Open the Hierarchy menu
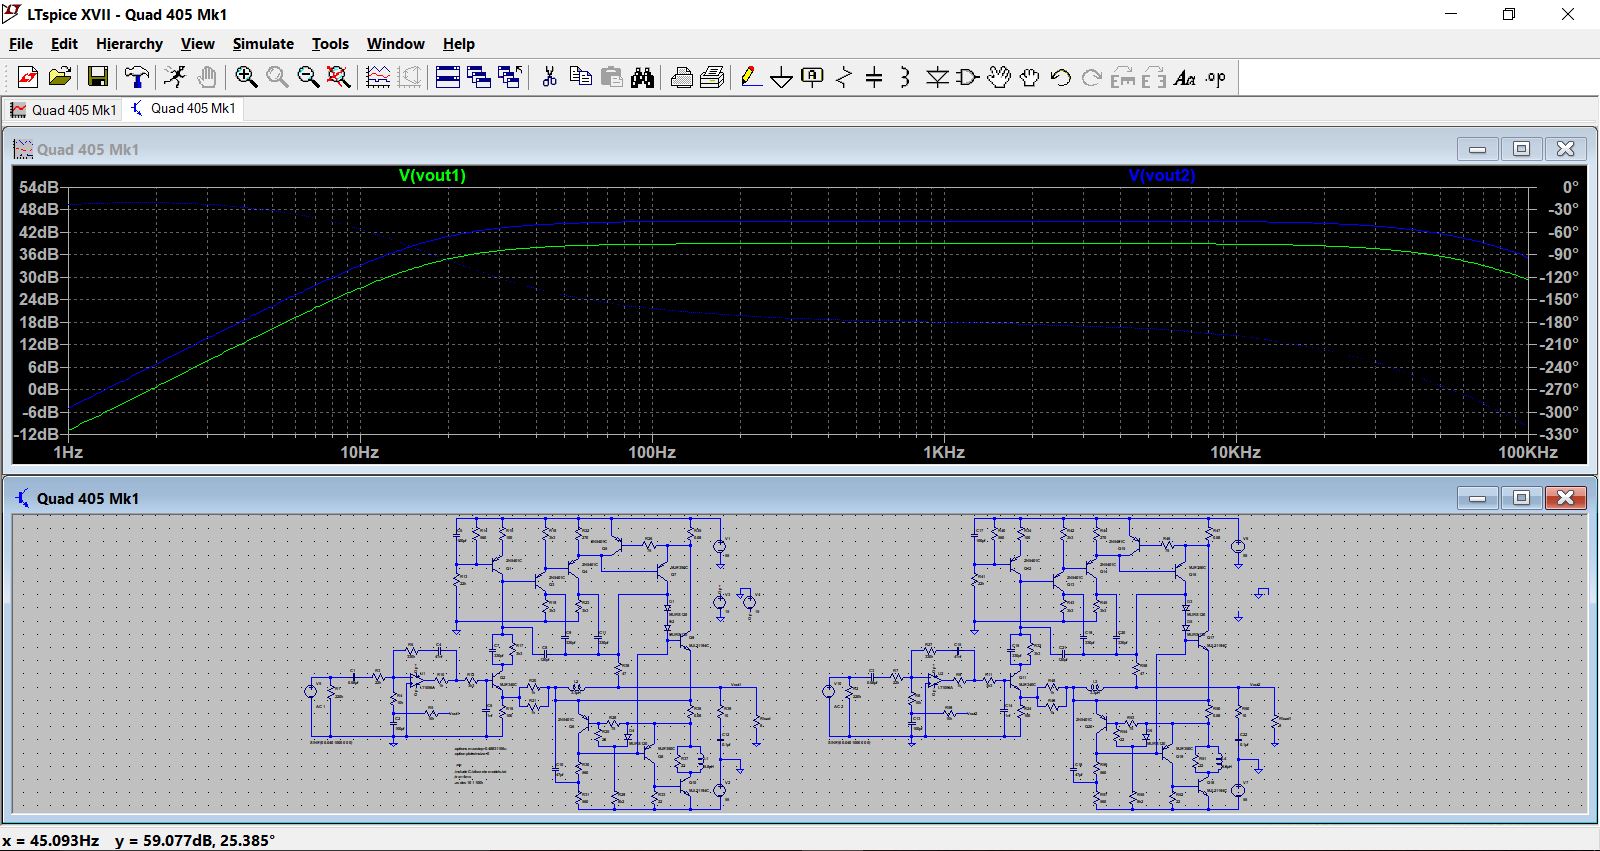This screenshot has width=1600, height=851. (129, 44)
